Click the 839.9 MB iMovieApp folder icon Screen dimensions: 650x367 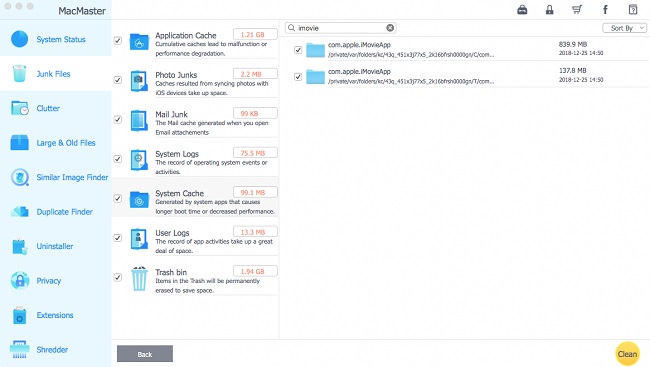[x=315, y=50]
